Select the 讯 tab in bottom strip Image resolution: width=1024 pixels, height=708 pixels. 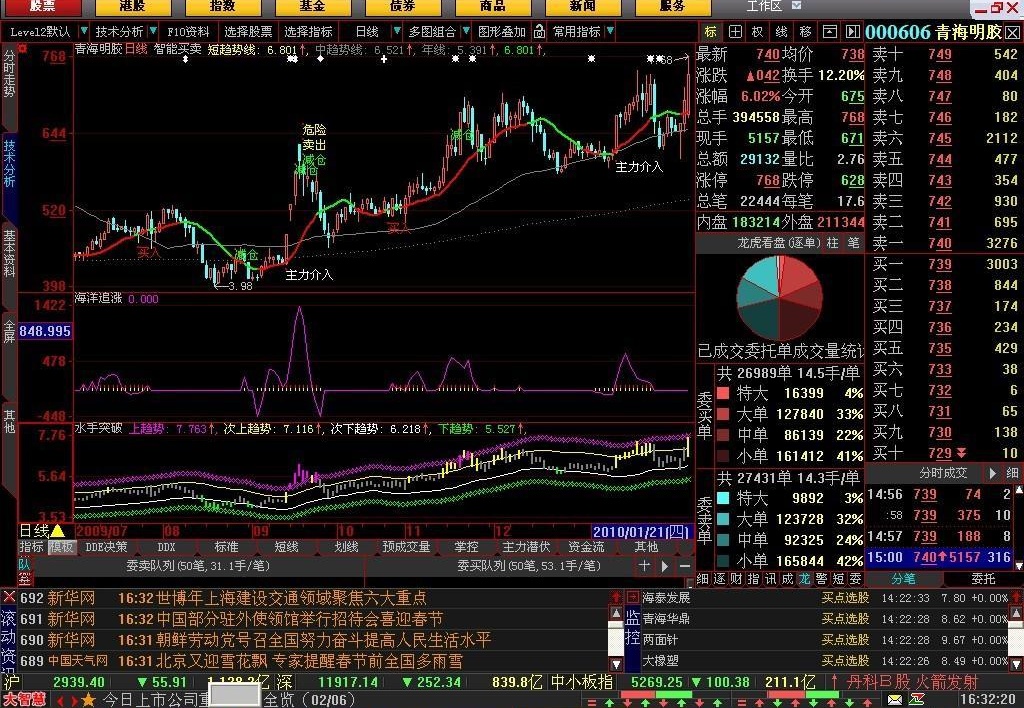(x=771, y=579)
